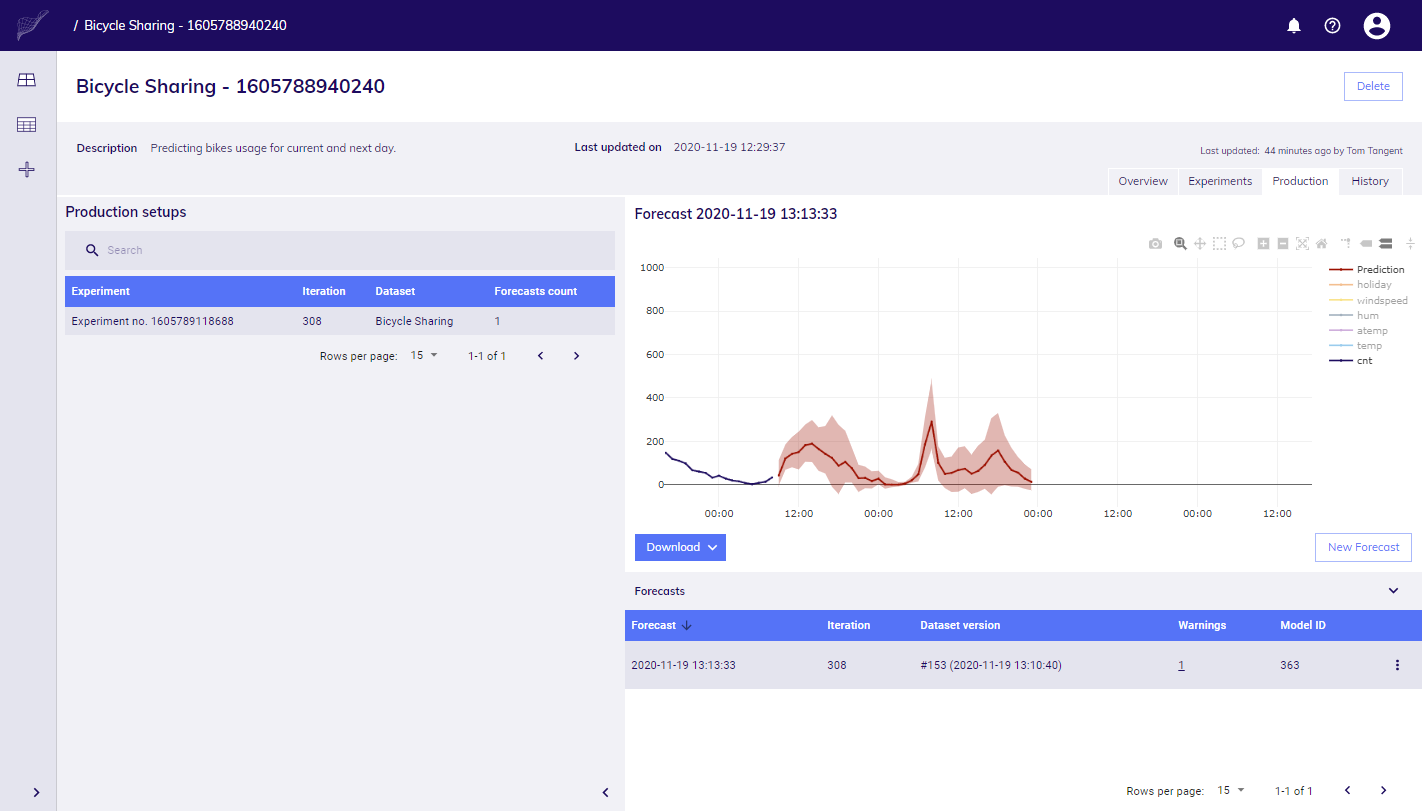Click Bicycle Sharing breadcrumb in top bar

[x=185, y=25]
